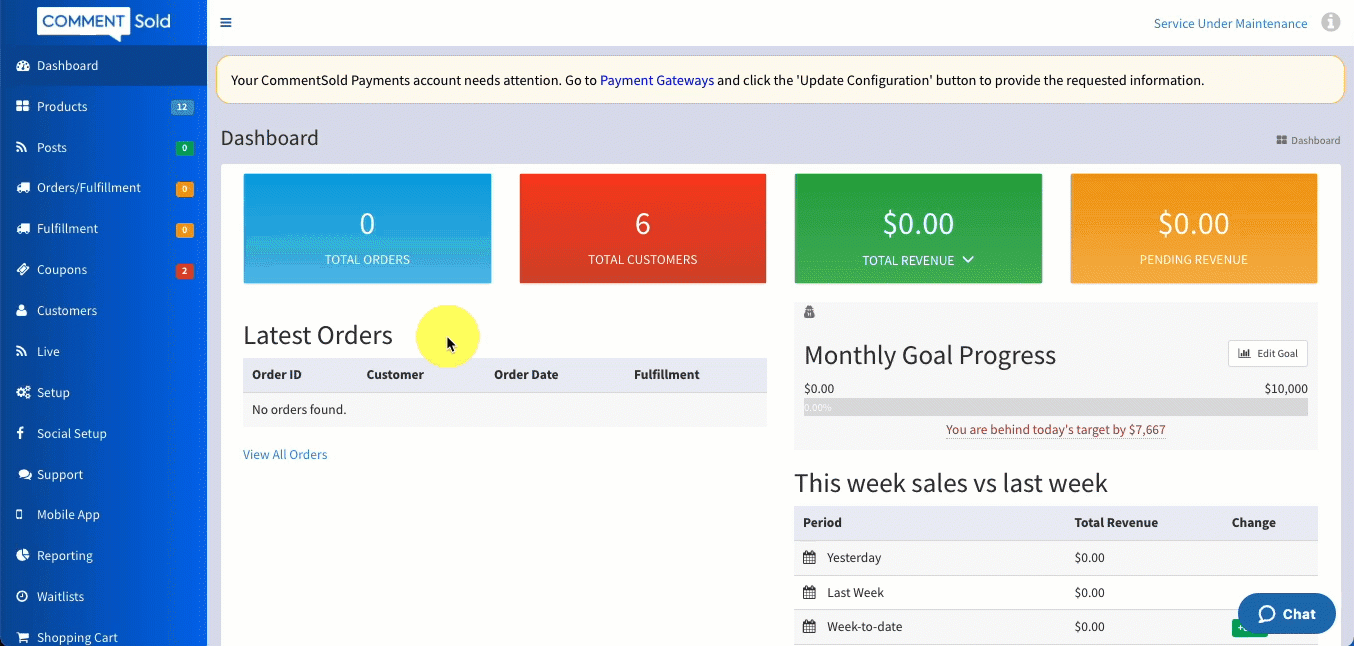Viewport: 1354px width, 646px height.
Task: Click the monthly goal progress bar
Action: [1055, 408]
